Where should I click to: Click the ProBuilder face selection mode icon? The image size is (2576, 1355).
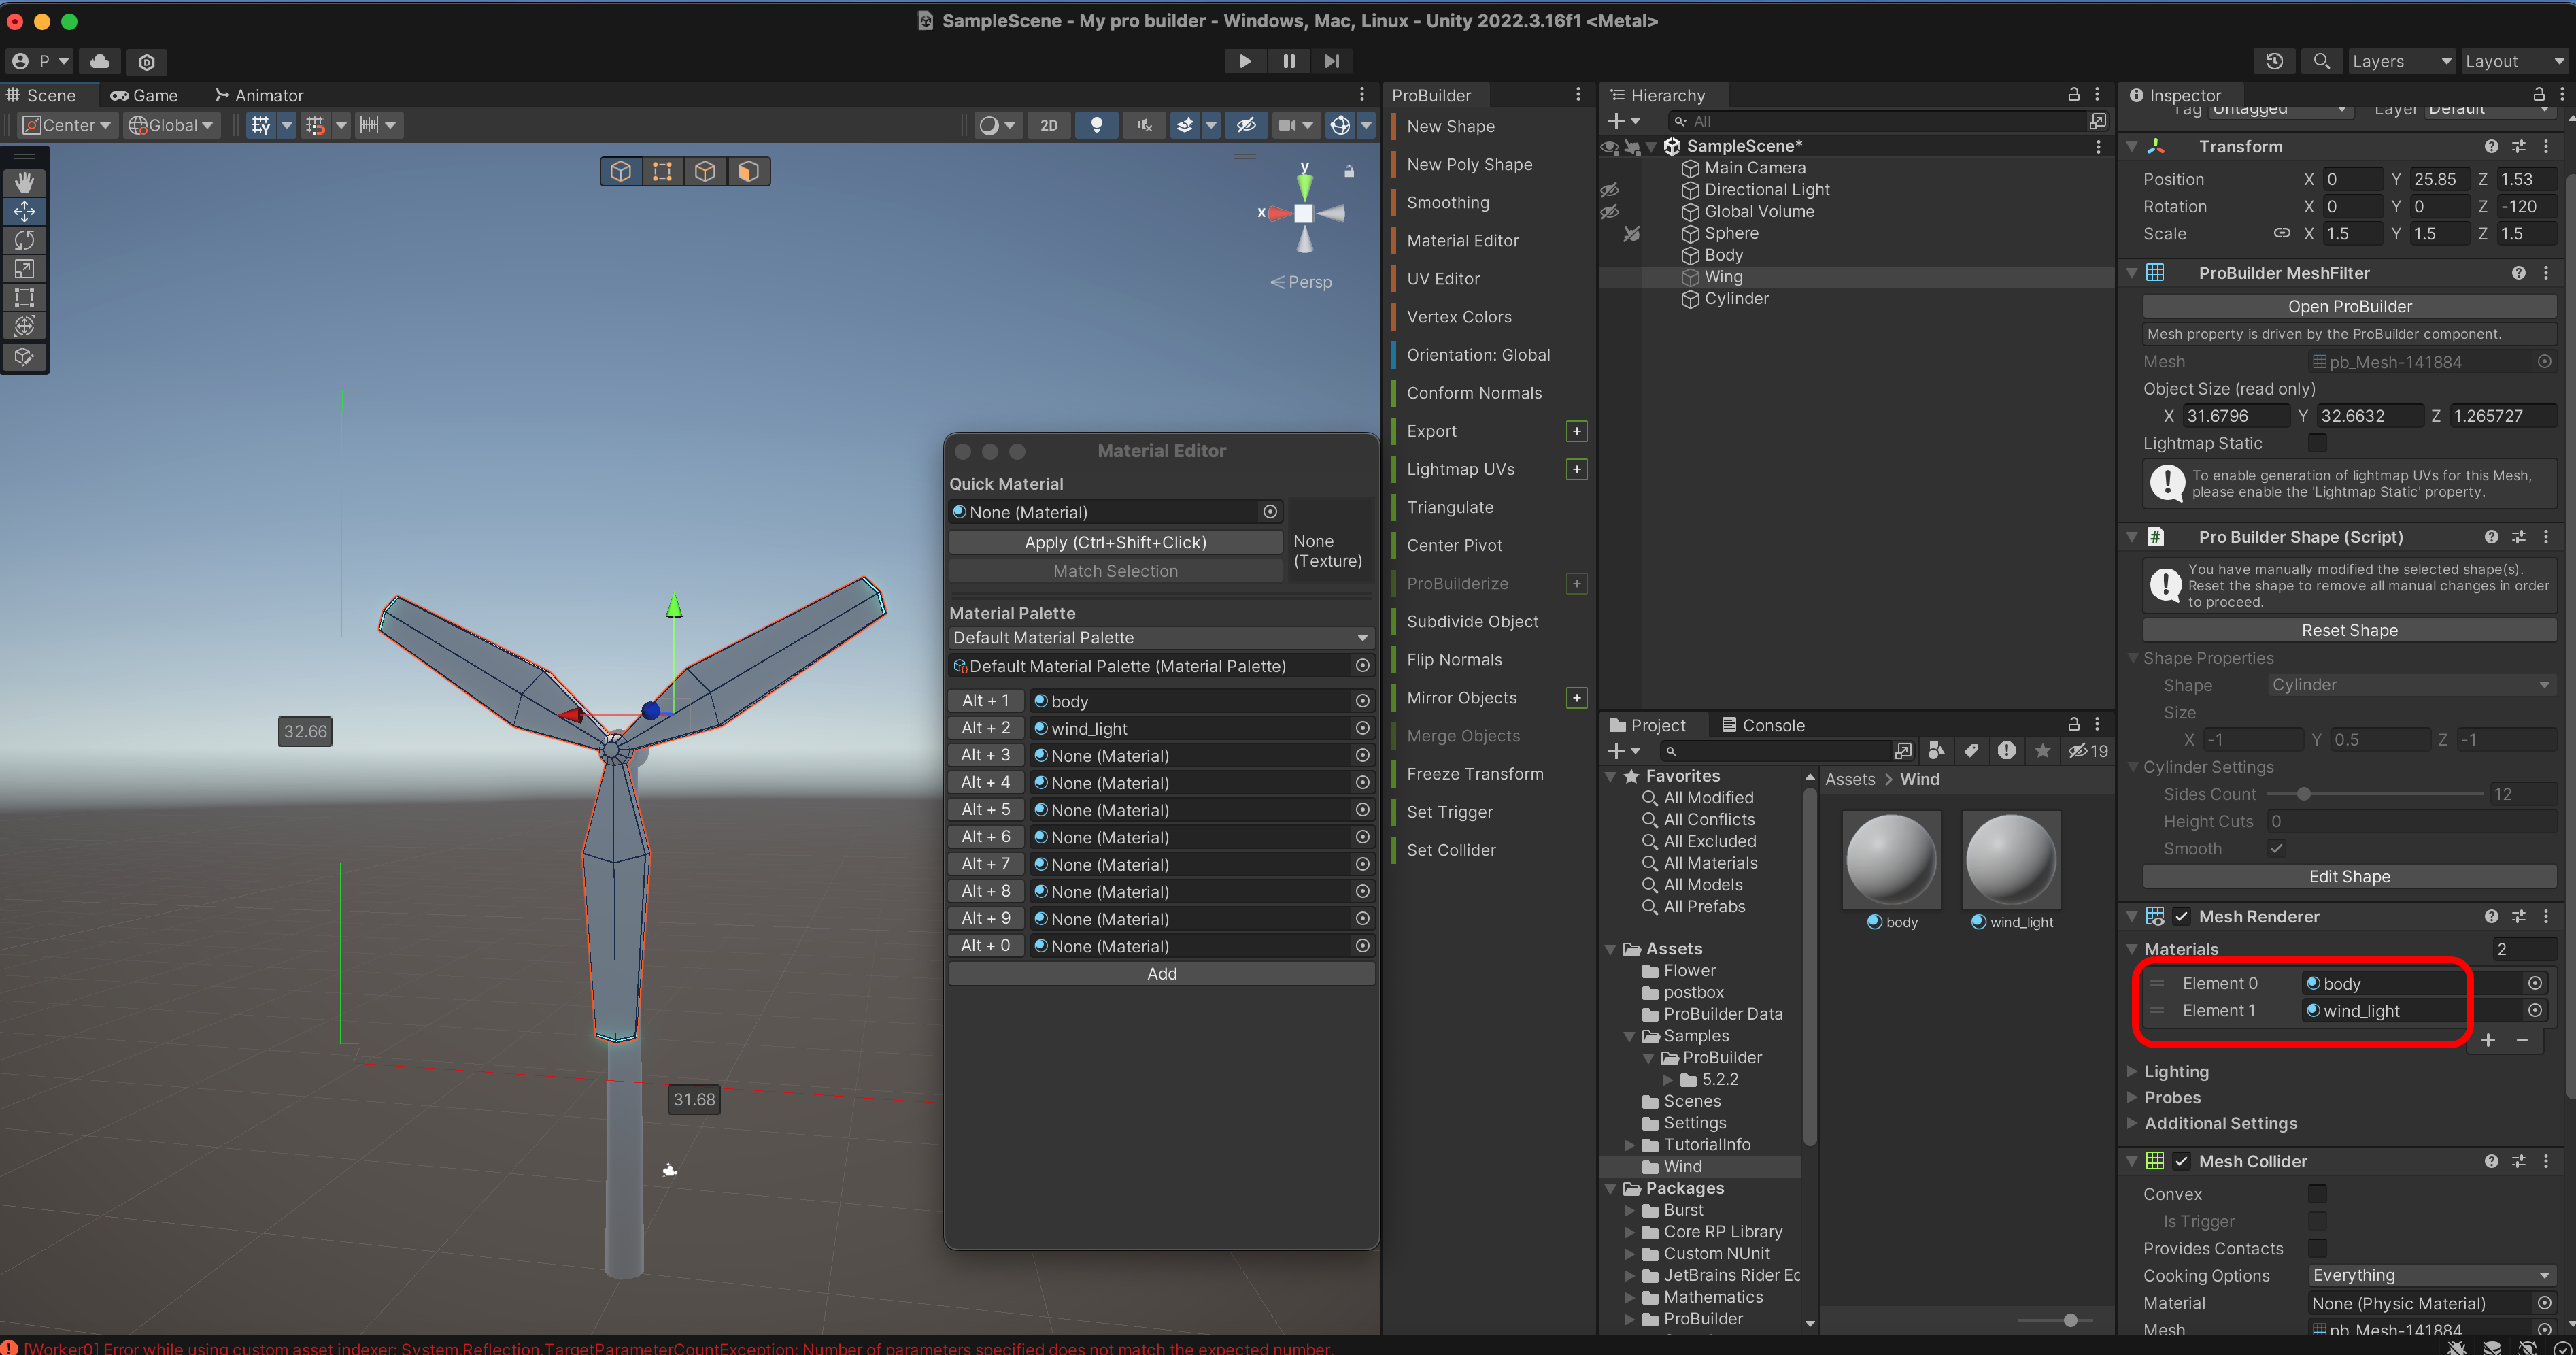[x=748, y=171]
